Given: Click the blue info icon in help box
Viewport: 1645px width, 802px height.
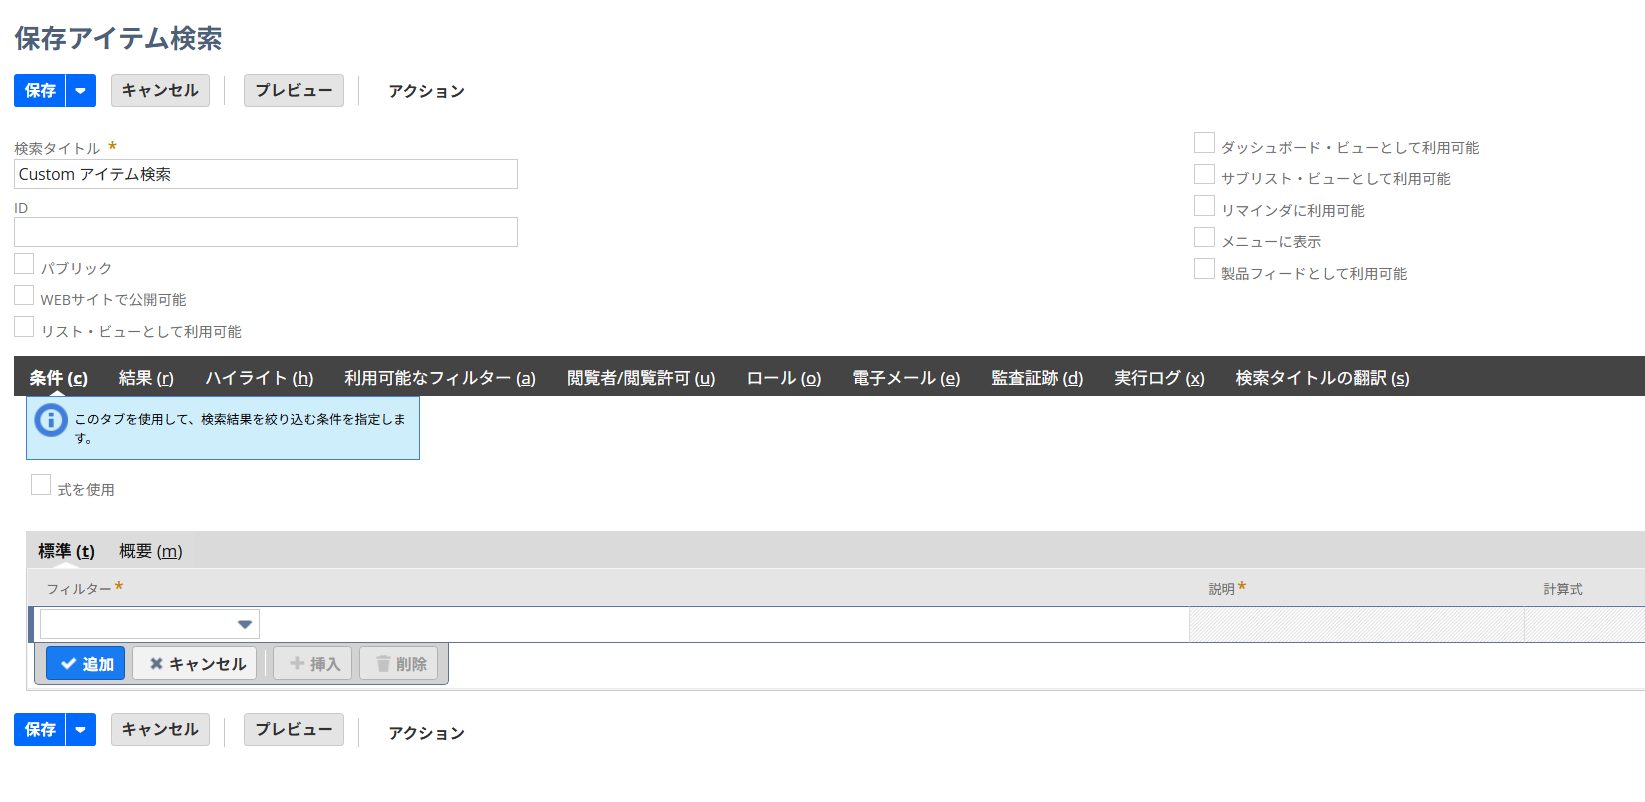Looking at the screenshot, I should [x=51, y=420].
